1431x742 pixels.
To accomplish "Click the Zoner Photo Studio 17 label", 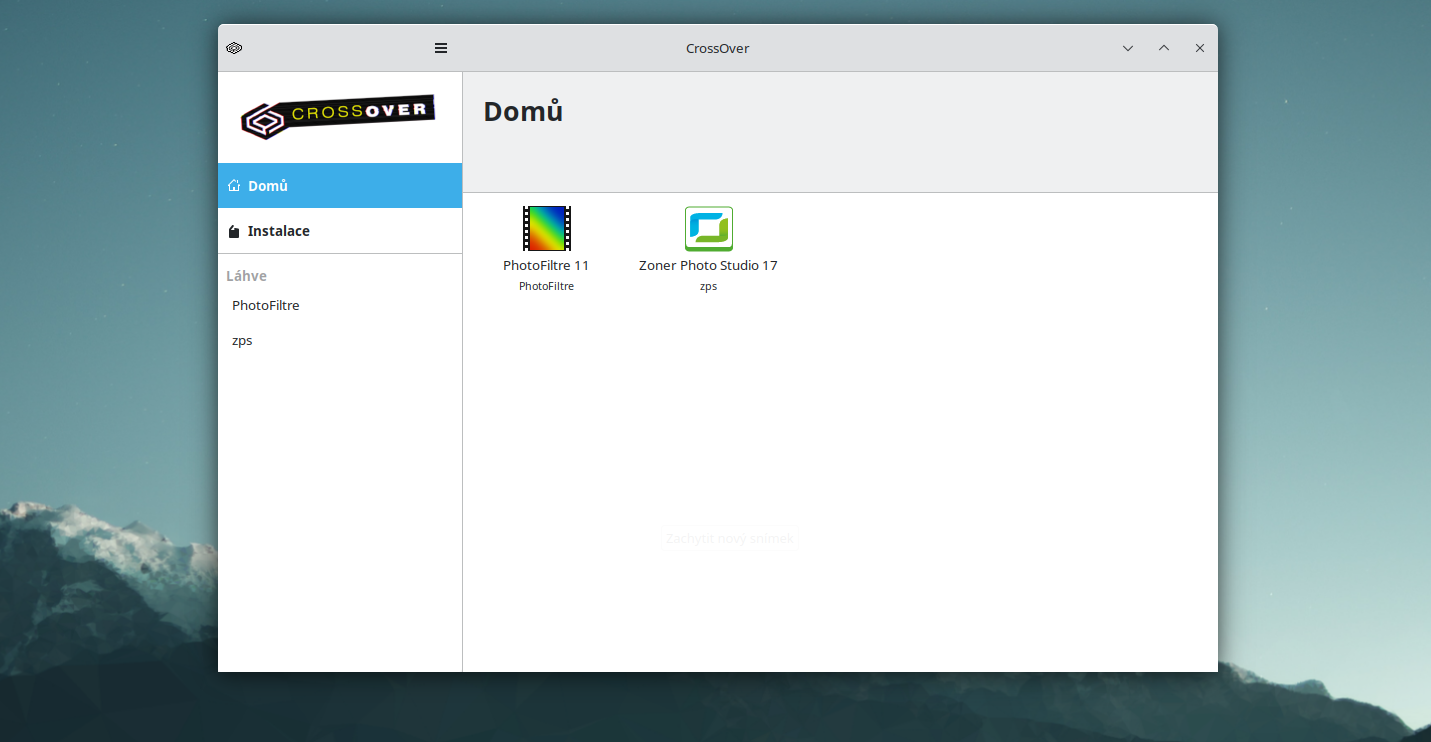I will point(708,266).
